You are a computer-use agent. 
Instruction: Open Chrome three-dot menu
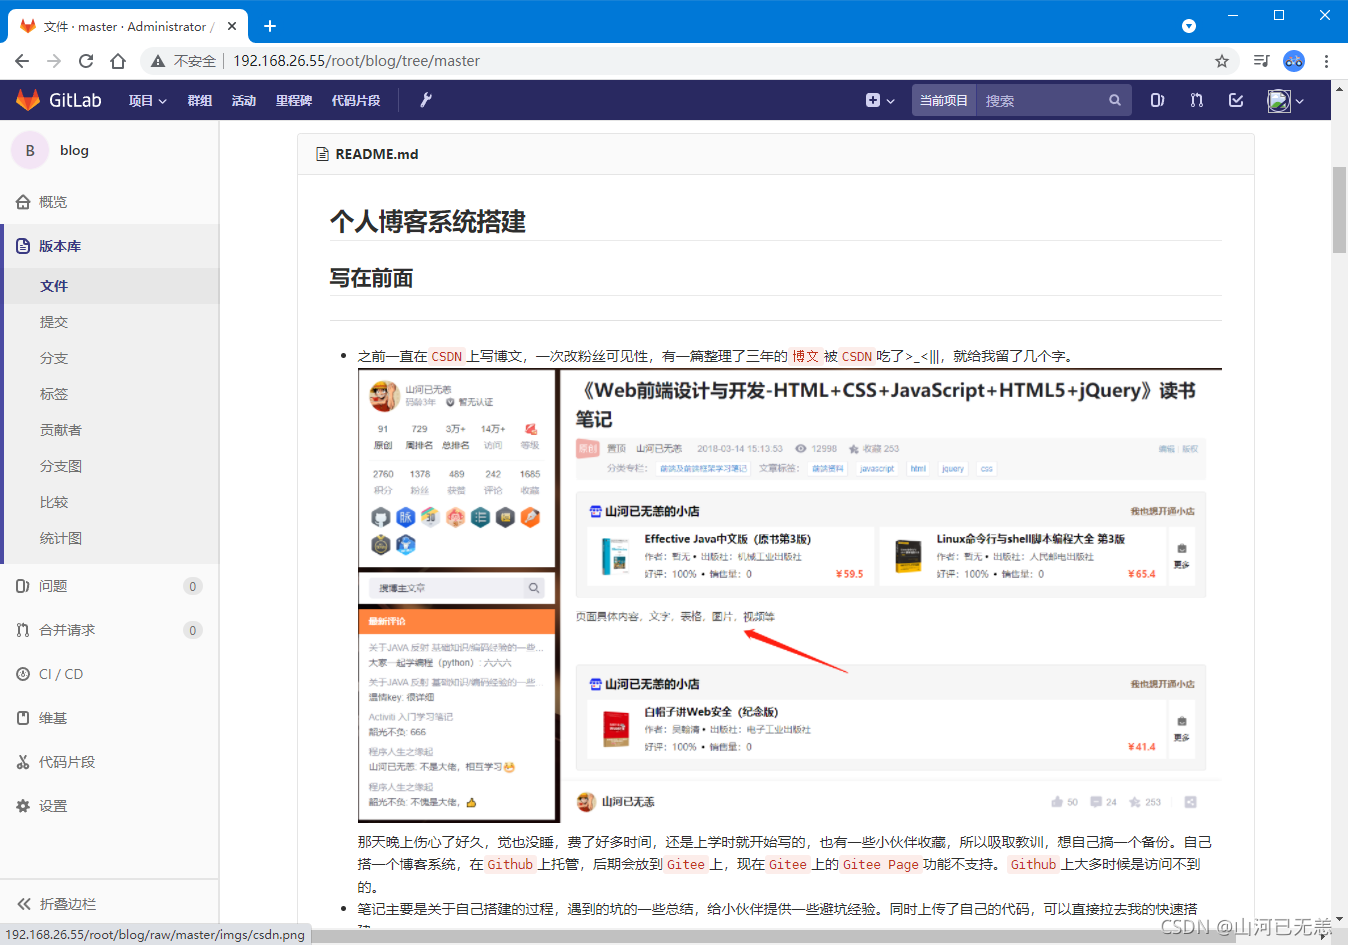click(x=1327, y=61)
